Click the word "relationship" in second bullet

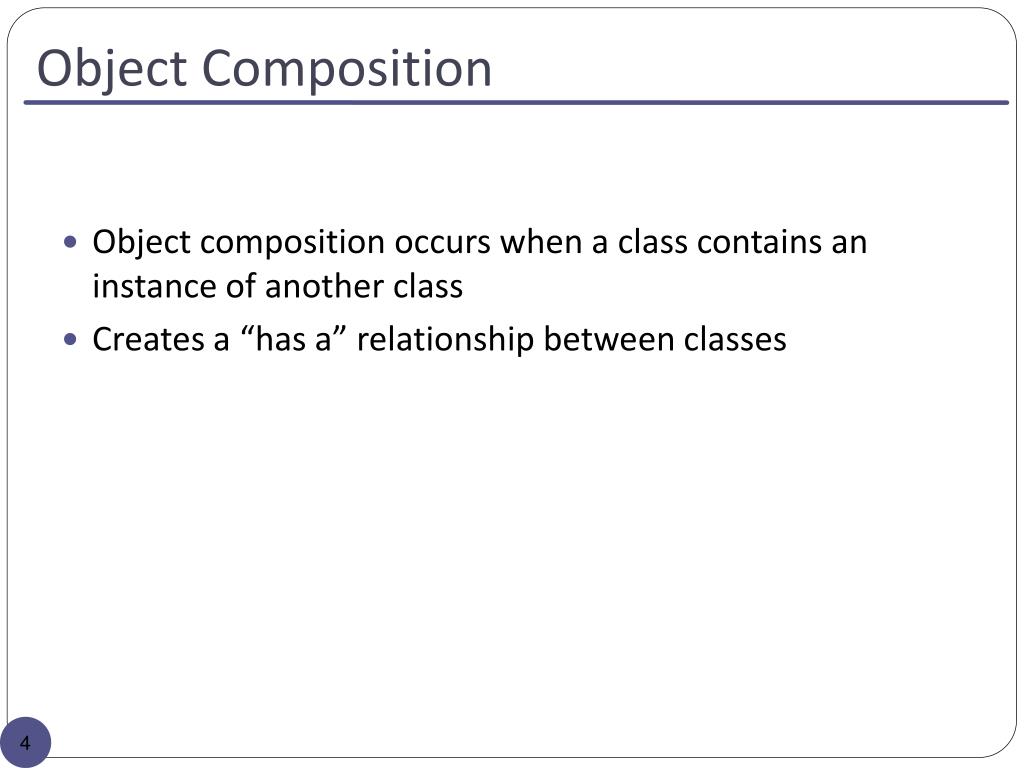445,341
